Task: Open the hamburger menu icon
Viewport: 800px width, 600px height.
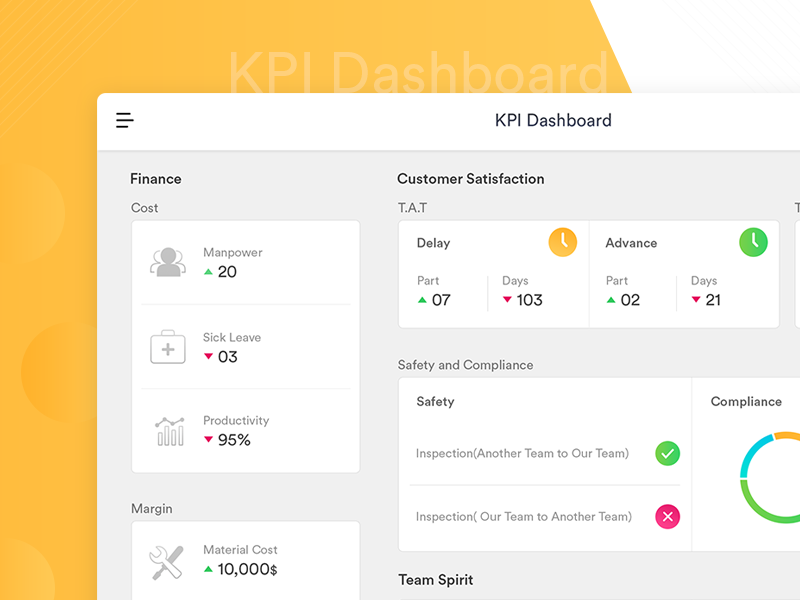Action: tap(125, 121)
